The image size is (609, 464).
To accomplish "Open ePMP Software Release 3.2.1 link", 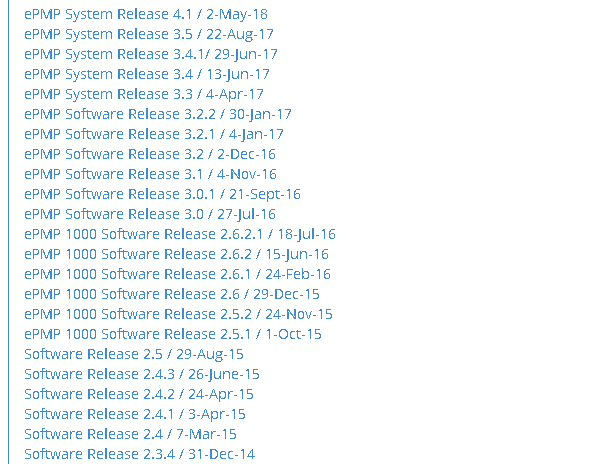I will (154, 134).
